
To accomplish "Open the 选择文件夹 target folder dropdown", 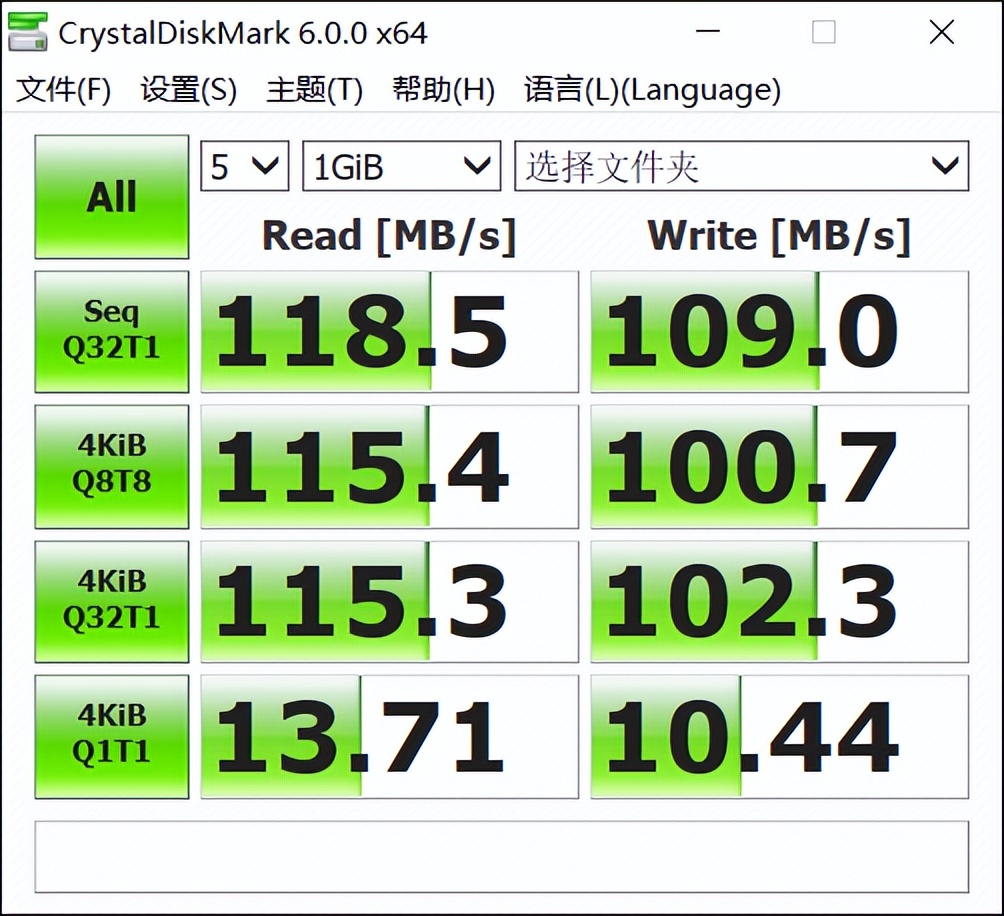I will (740, 166).
